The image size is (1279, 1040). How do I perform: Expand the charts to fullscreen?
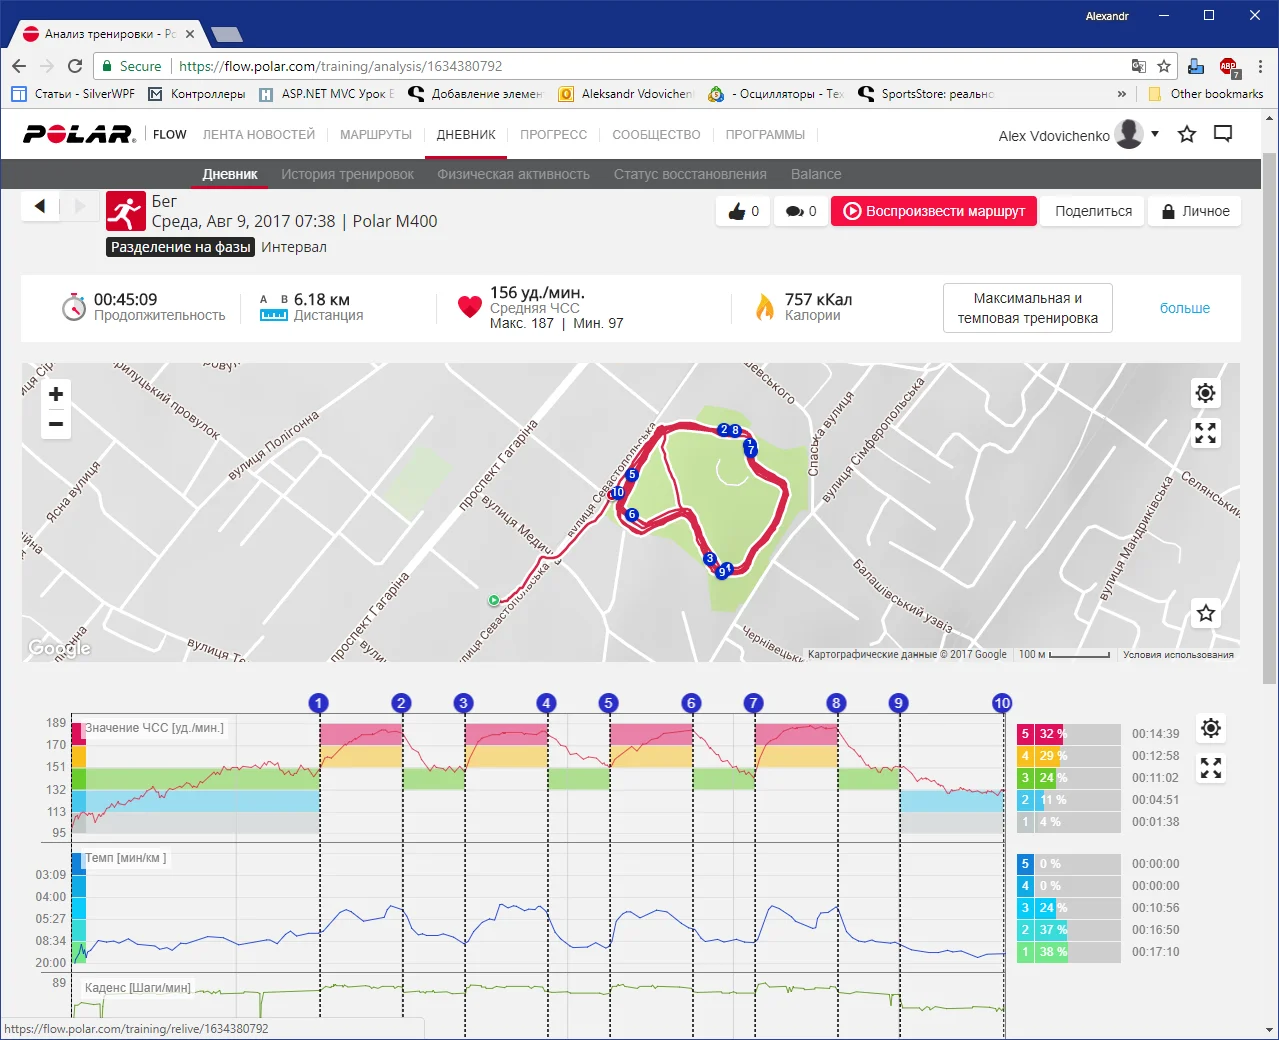click(x=1210, y=768)
